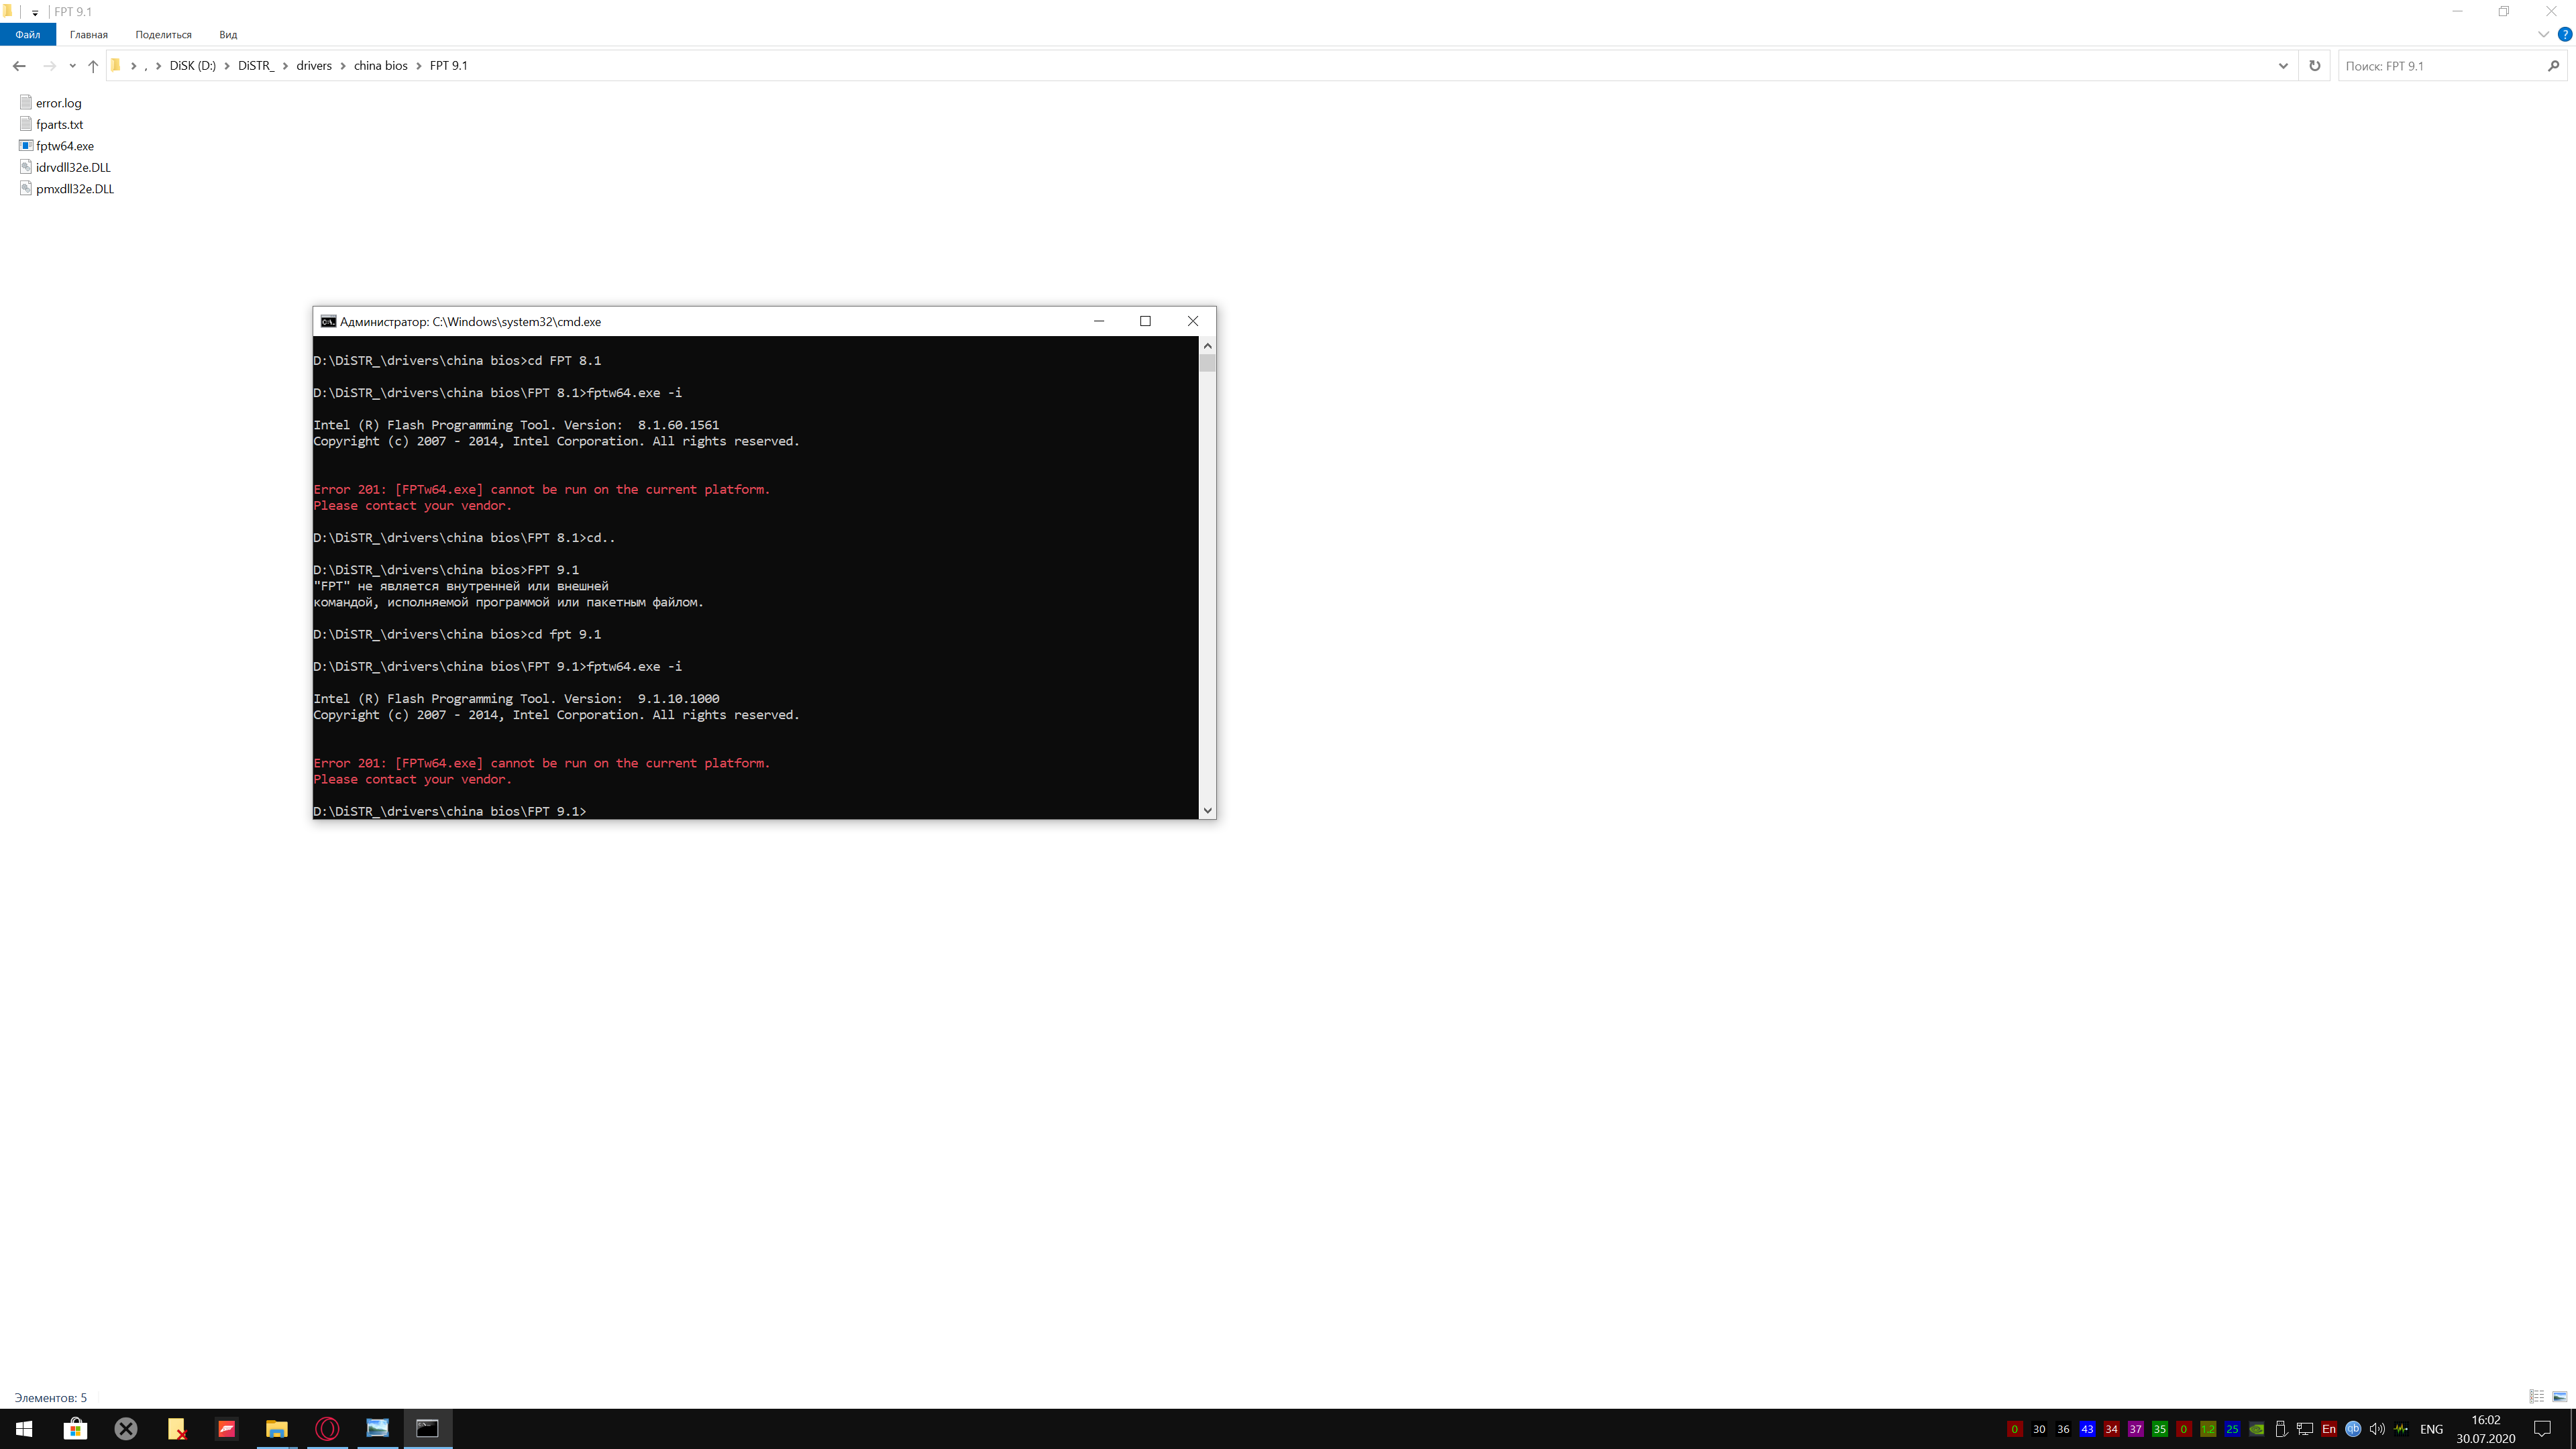The image size is (2576, 1449).
Task: Toggle the ENG input language indicator
Action: coord(2431,1429)
